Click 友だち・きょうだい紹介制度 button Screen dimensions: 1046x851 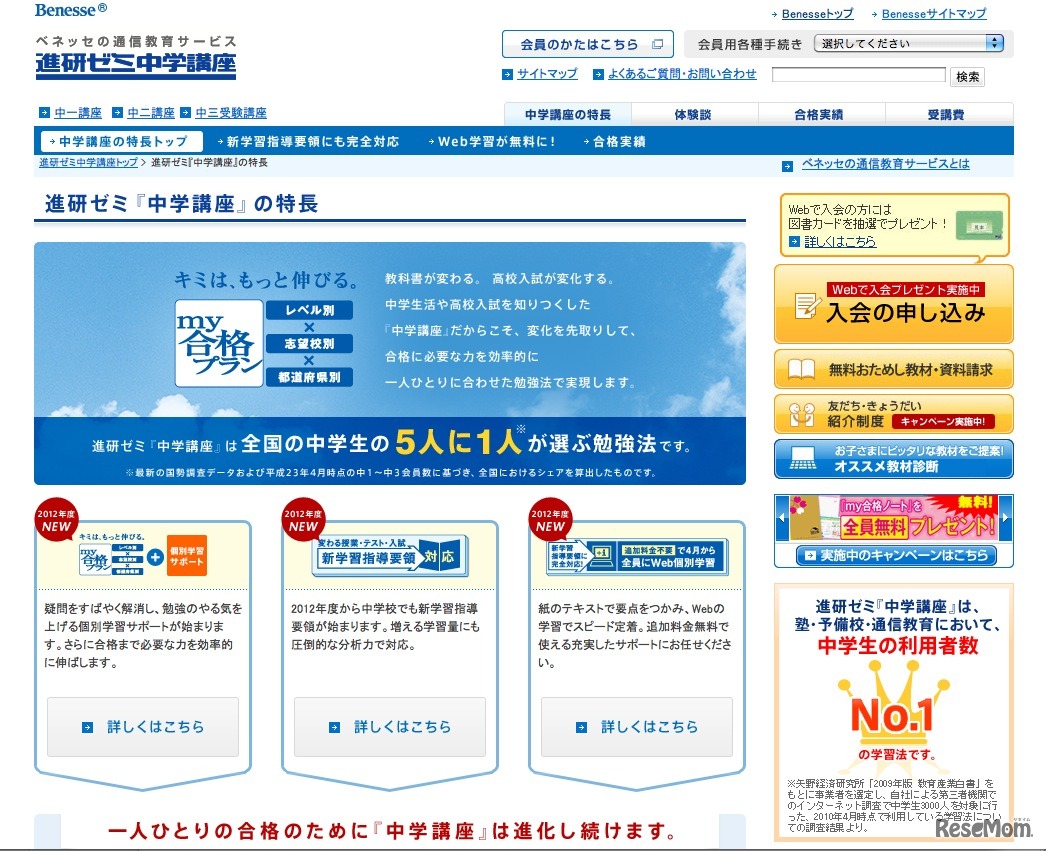(x=893, y=414)
